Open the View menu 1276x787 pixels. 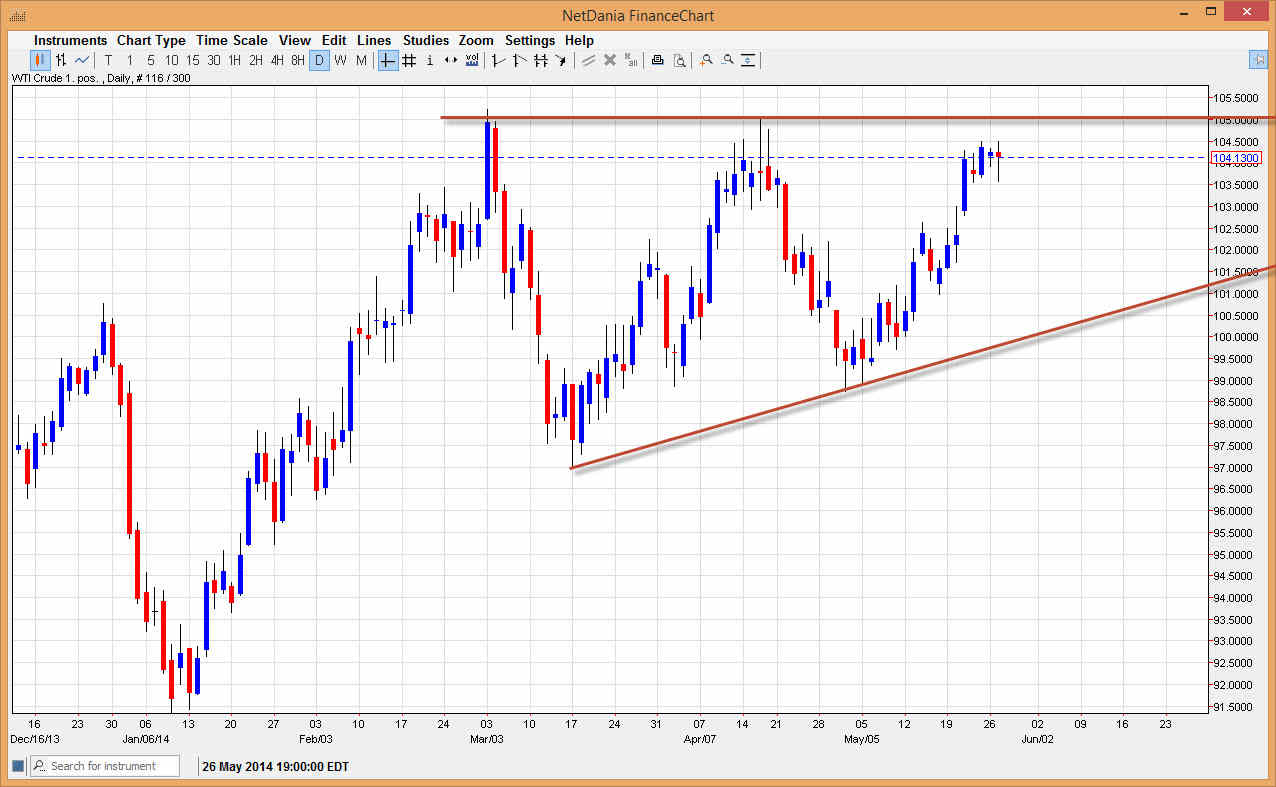[x=295, y=40]
